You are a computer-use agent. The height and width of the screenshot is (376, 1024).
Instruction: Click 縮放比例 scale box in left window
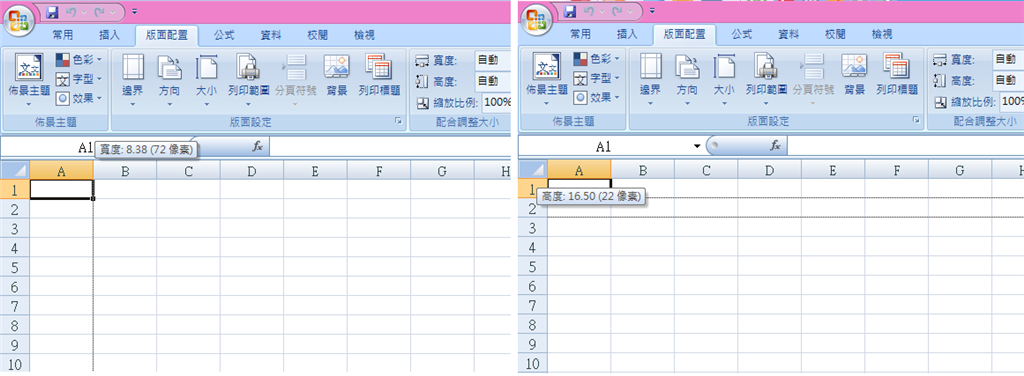tap(497, 102)
